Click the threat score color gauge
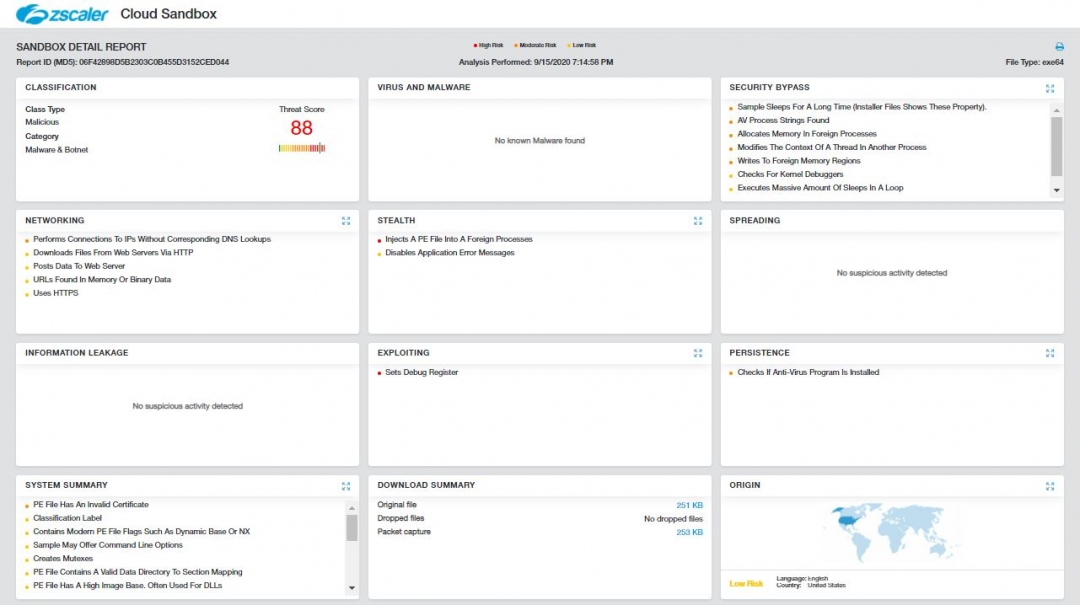Screen dimensions: 1080x605 301,148
